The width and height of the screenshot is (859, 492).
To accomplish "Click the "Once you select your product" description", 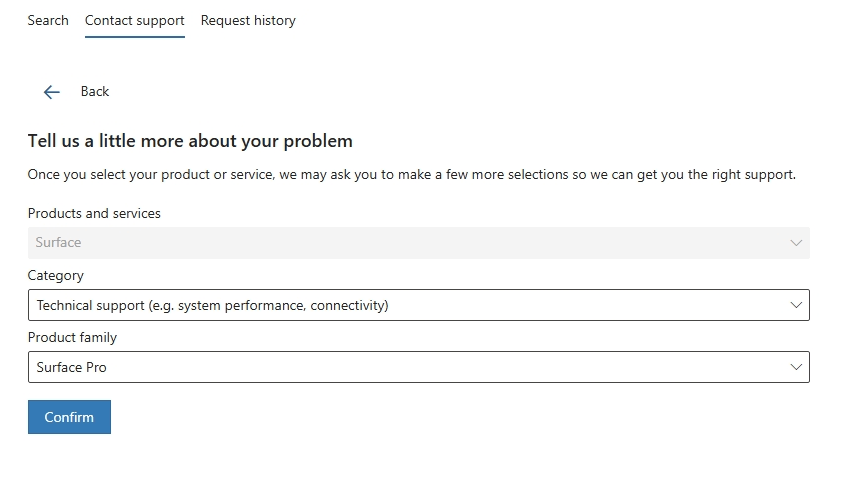I will pos(411,174).
